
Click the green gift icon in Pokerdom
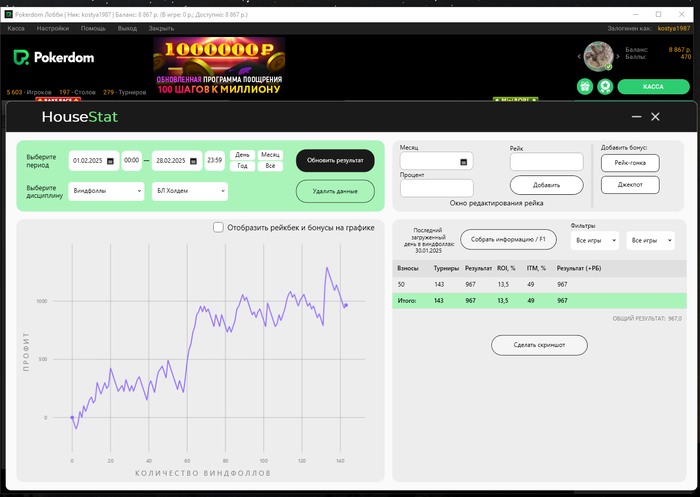click(x=585, y=87)
